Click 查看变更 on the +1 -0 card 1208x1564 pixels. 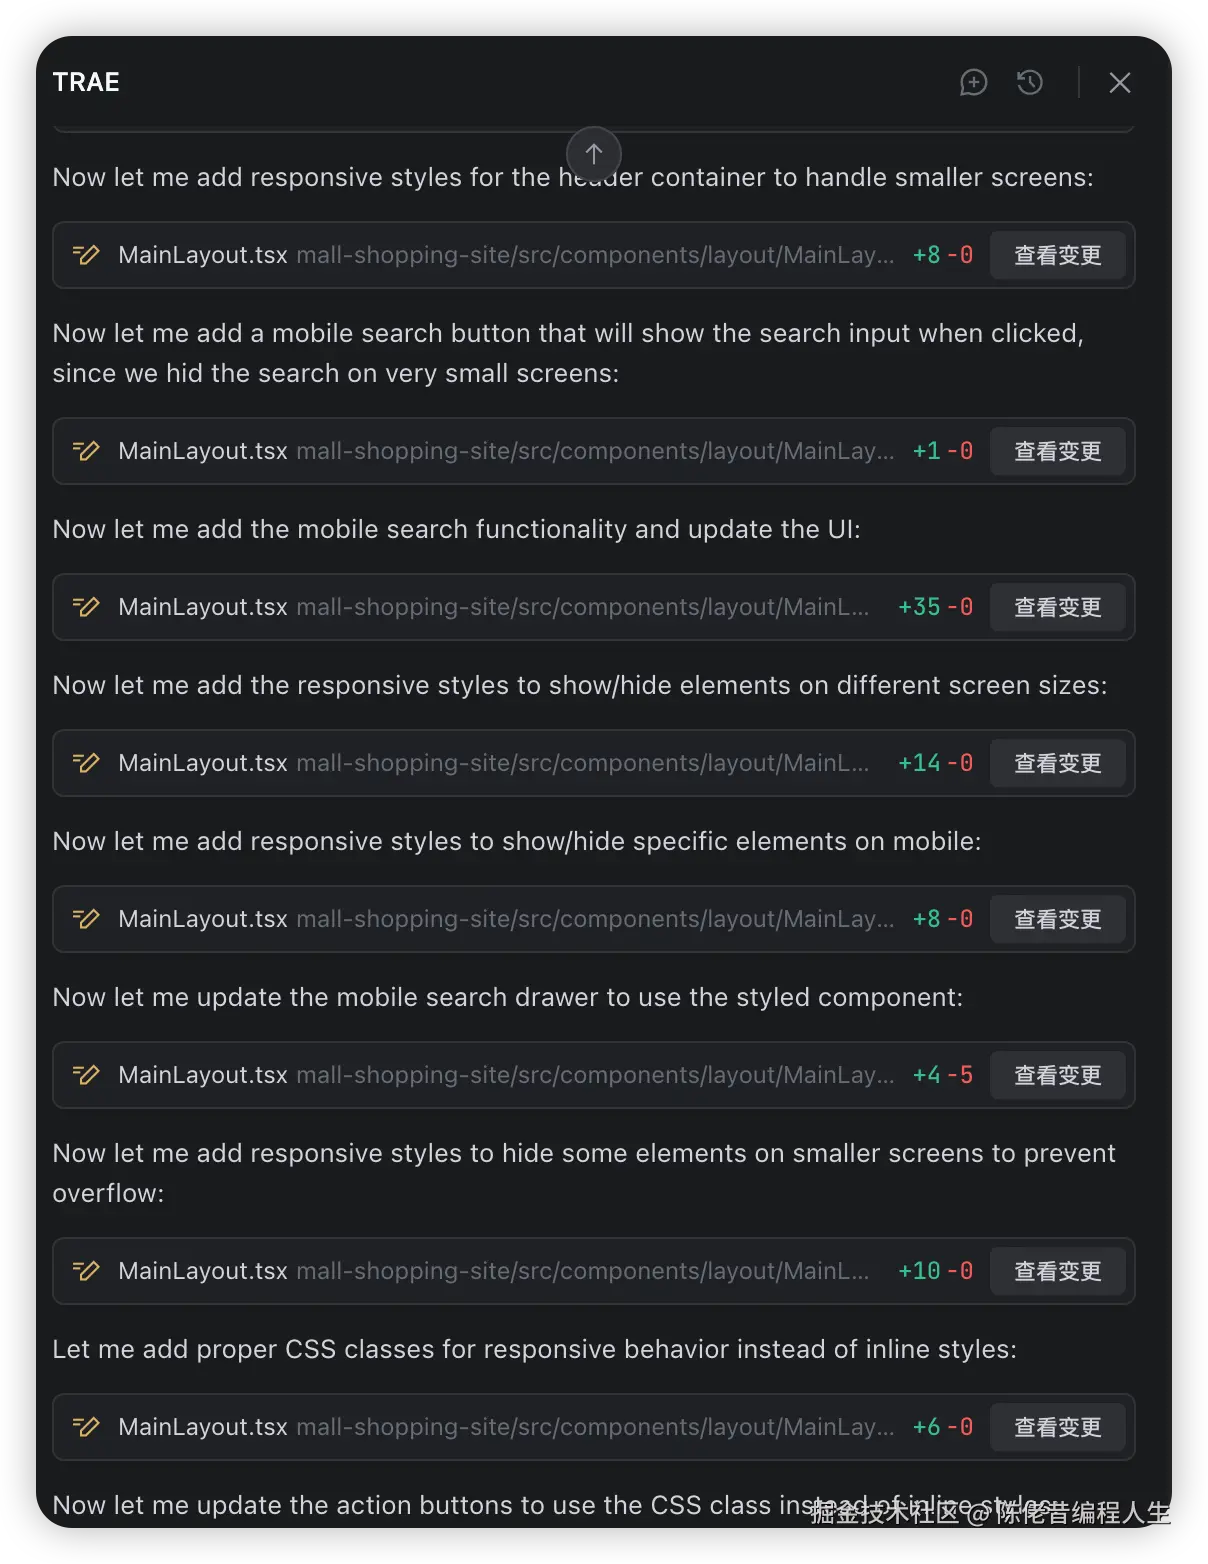1058,451
